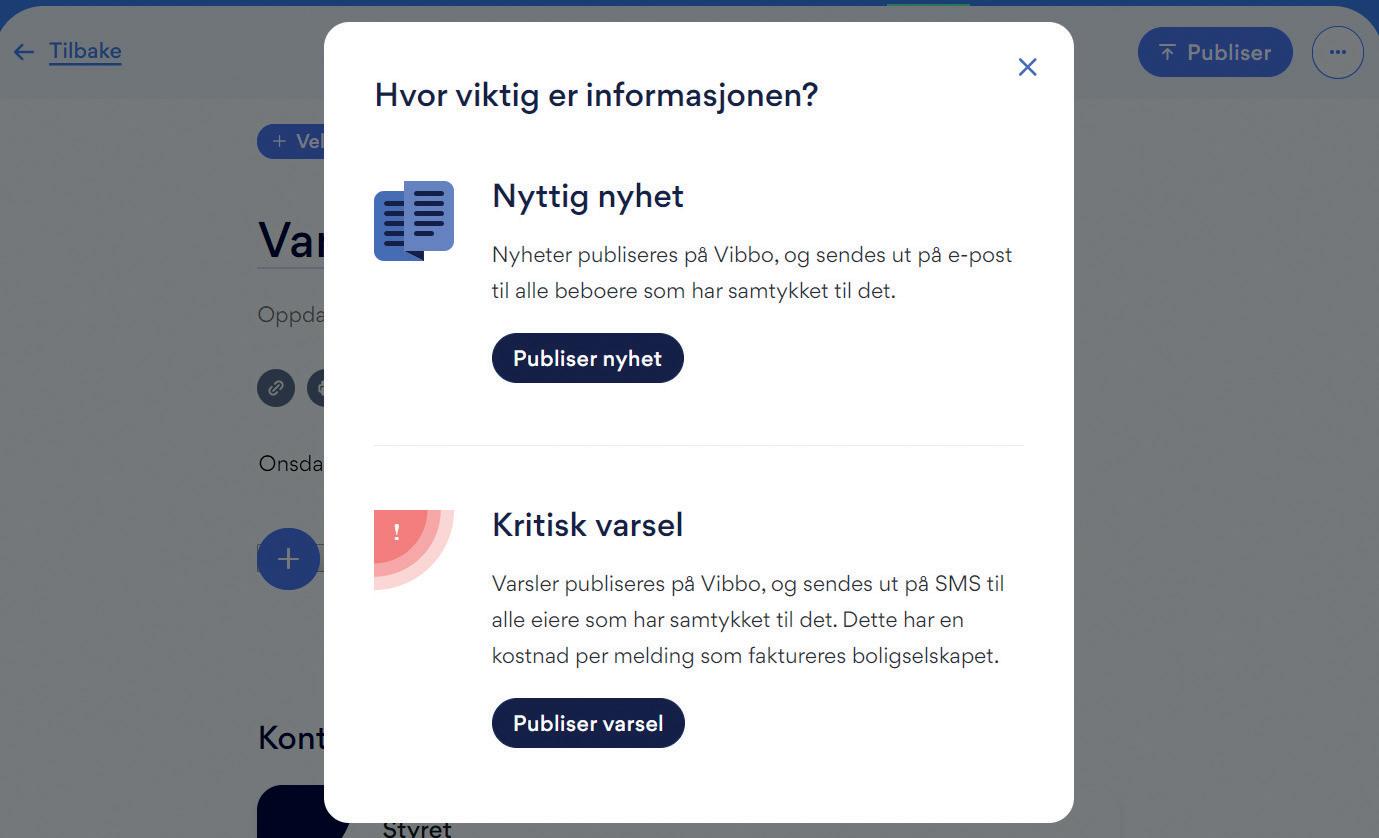Click the upload arrow icon in Publiser
The height and width of the screenshot is (838, 1379).
1167,52
